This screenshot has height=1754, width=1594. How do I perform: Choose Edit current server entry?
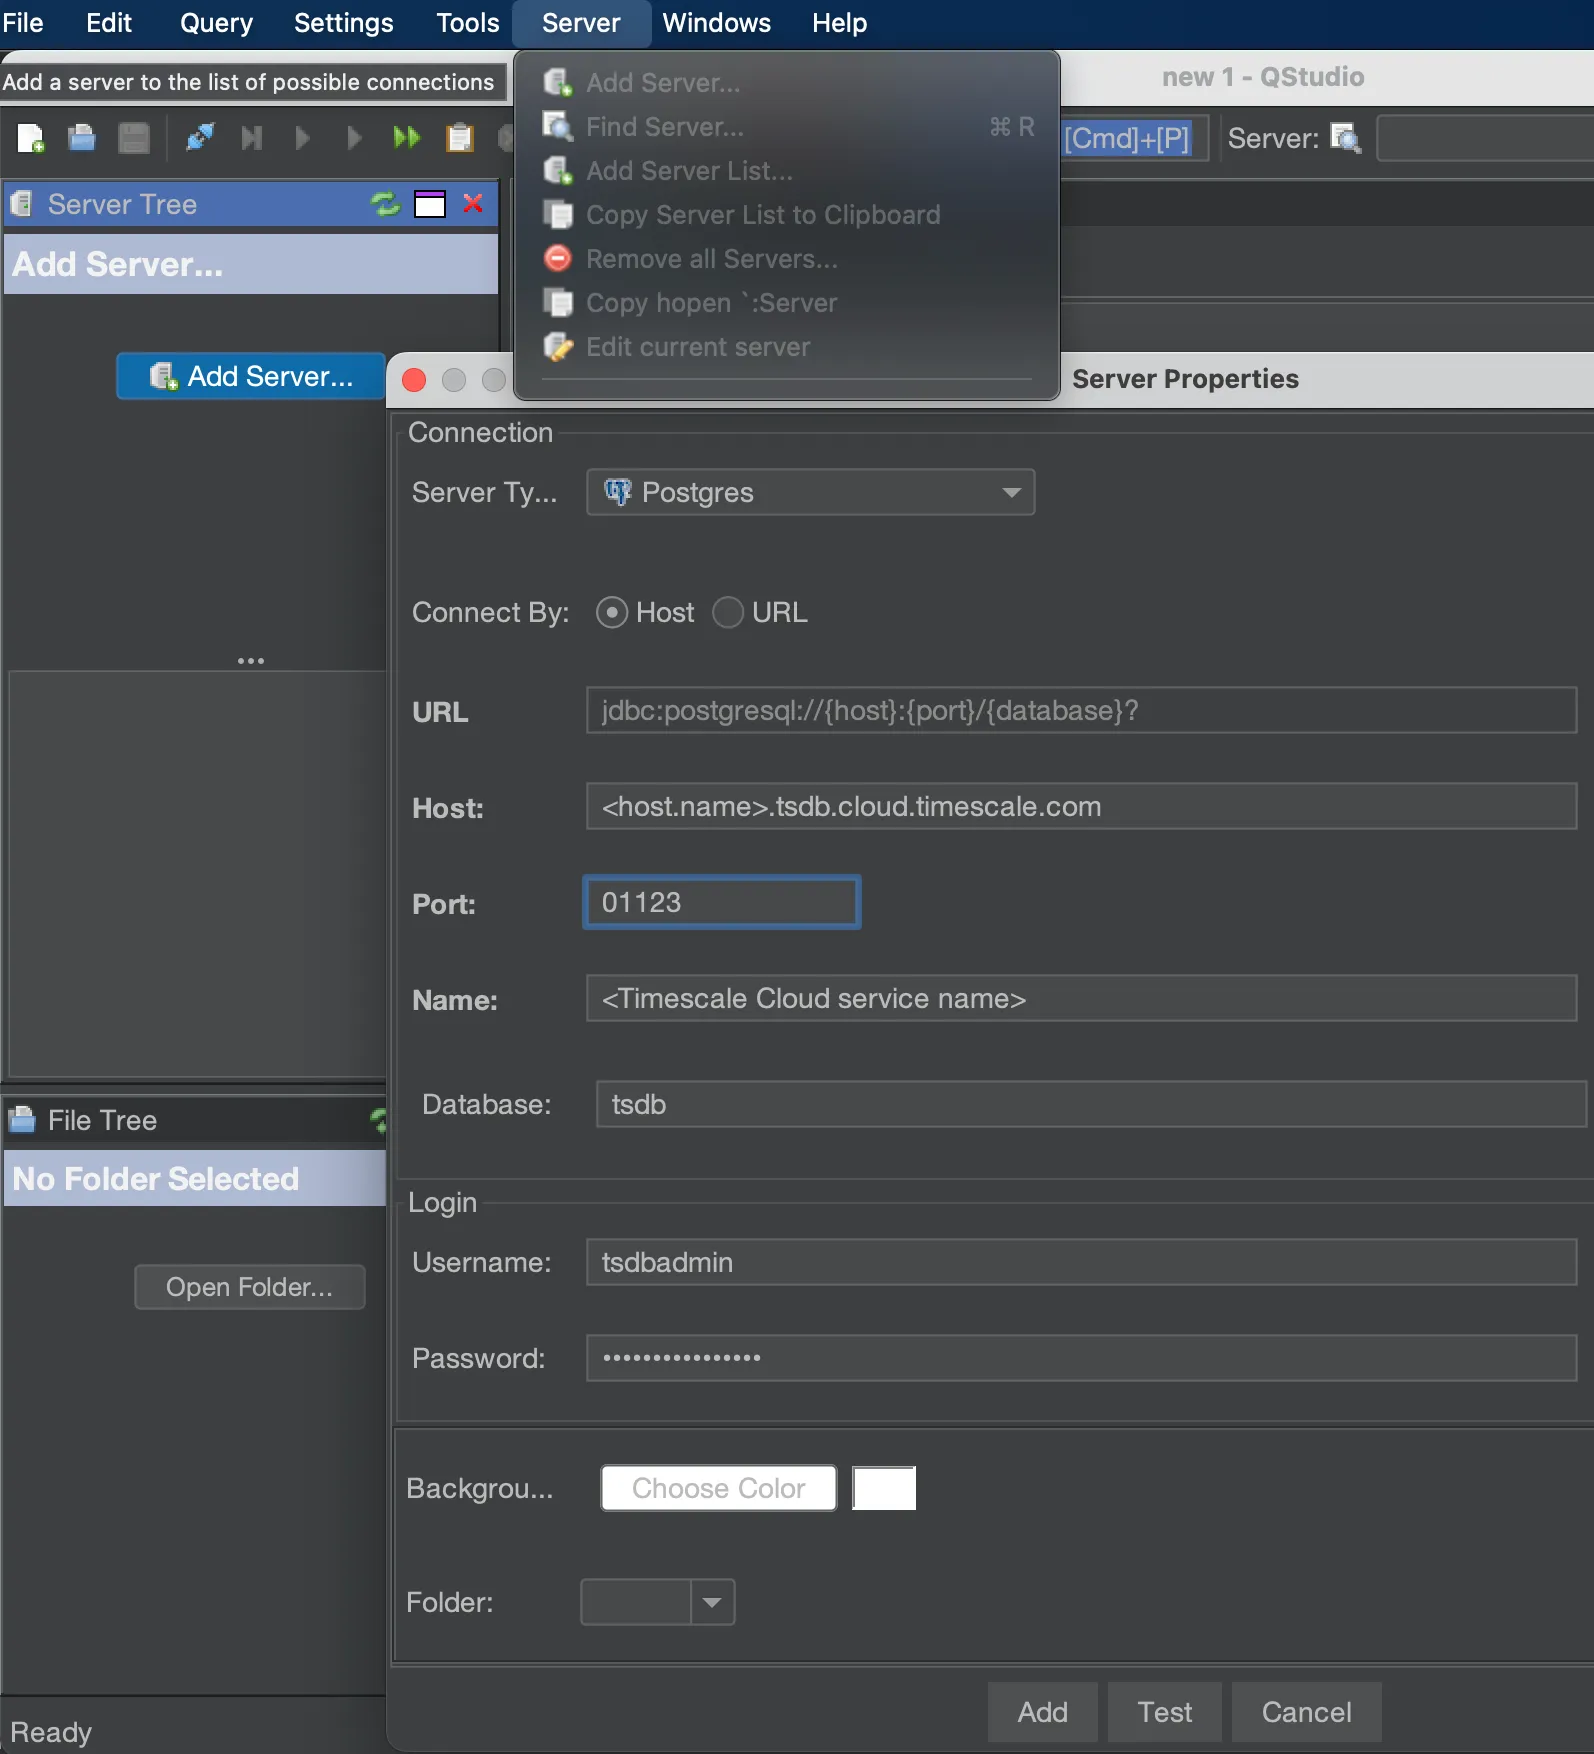pos(787,347)
